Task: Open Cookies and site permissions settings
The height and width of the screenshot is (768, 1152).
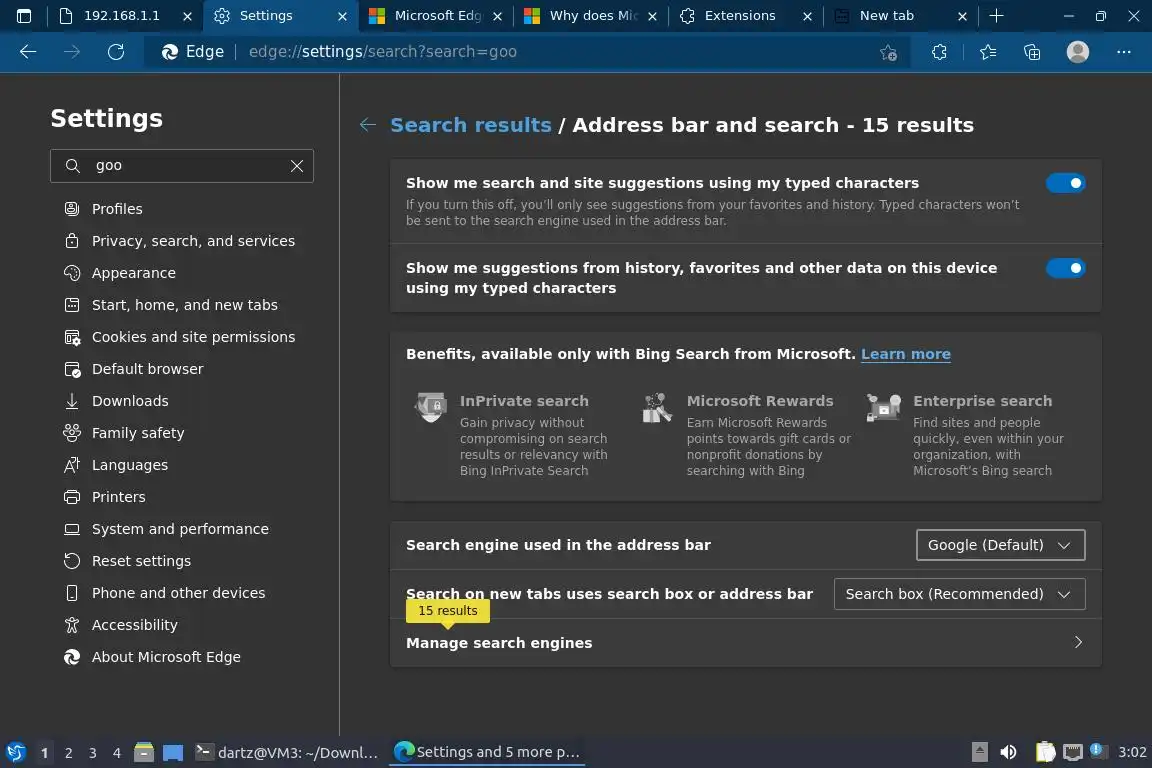Action: coord(193,337)
